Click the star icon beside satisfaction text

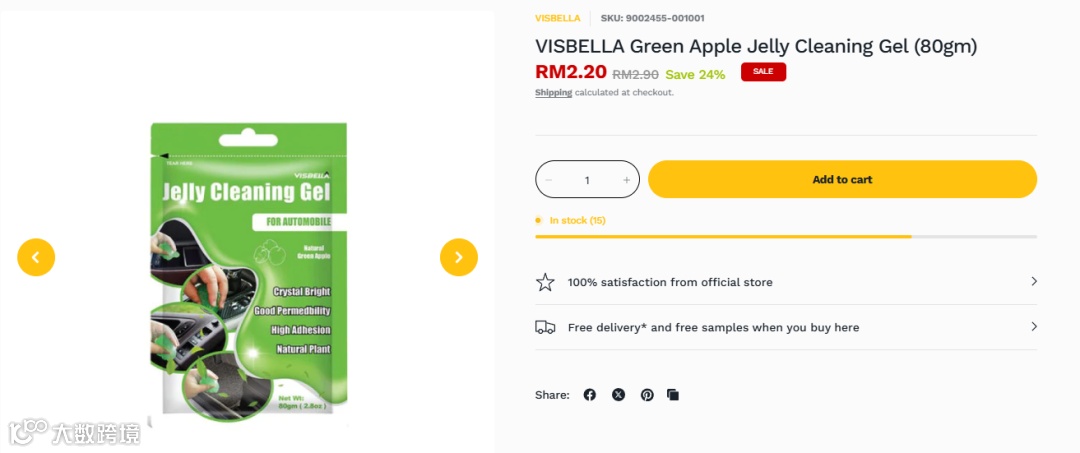(x=545, y=282)
